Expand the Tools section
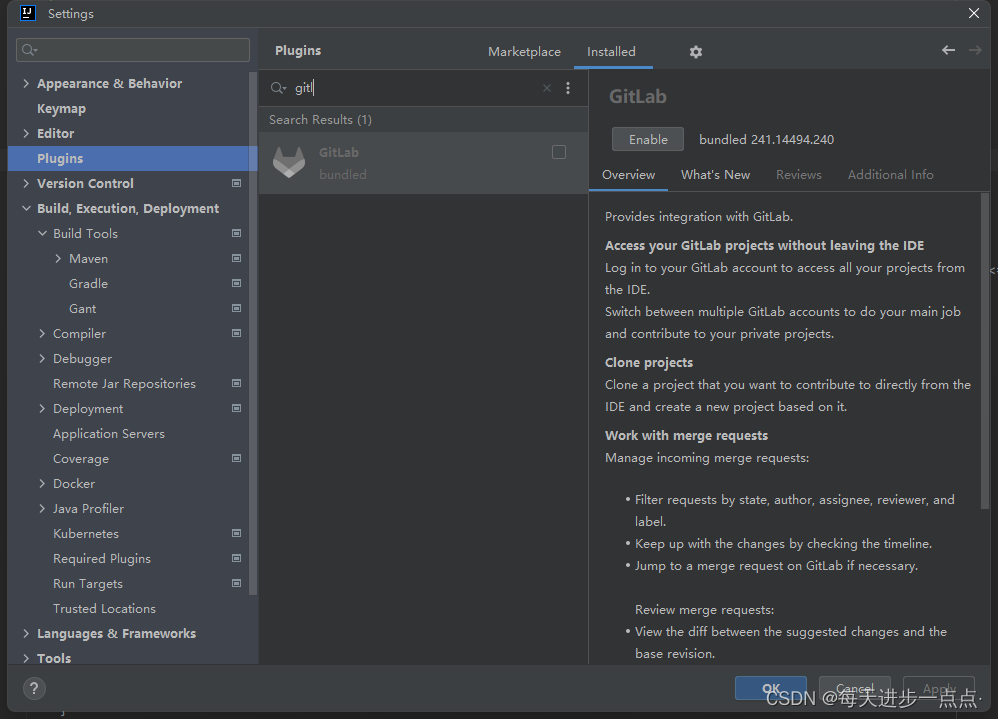Screen dimensions: 998x719 [26, 658]
